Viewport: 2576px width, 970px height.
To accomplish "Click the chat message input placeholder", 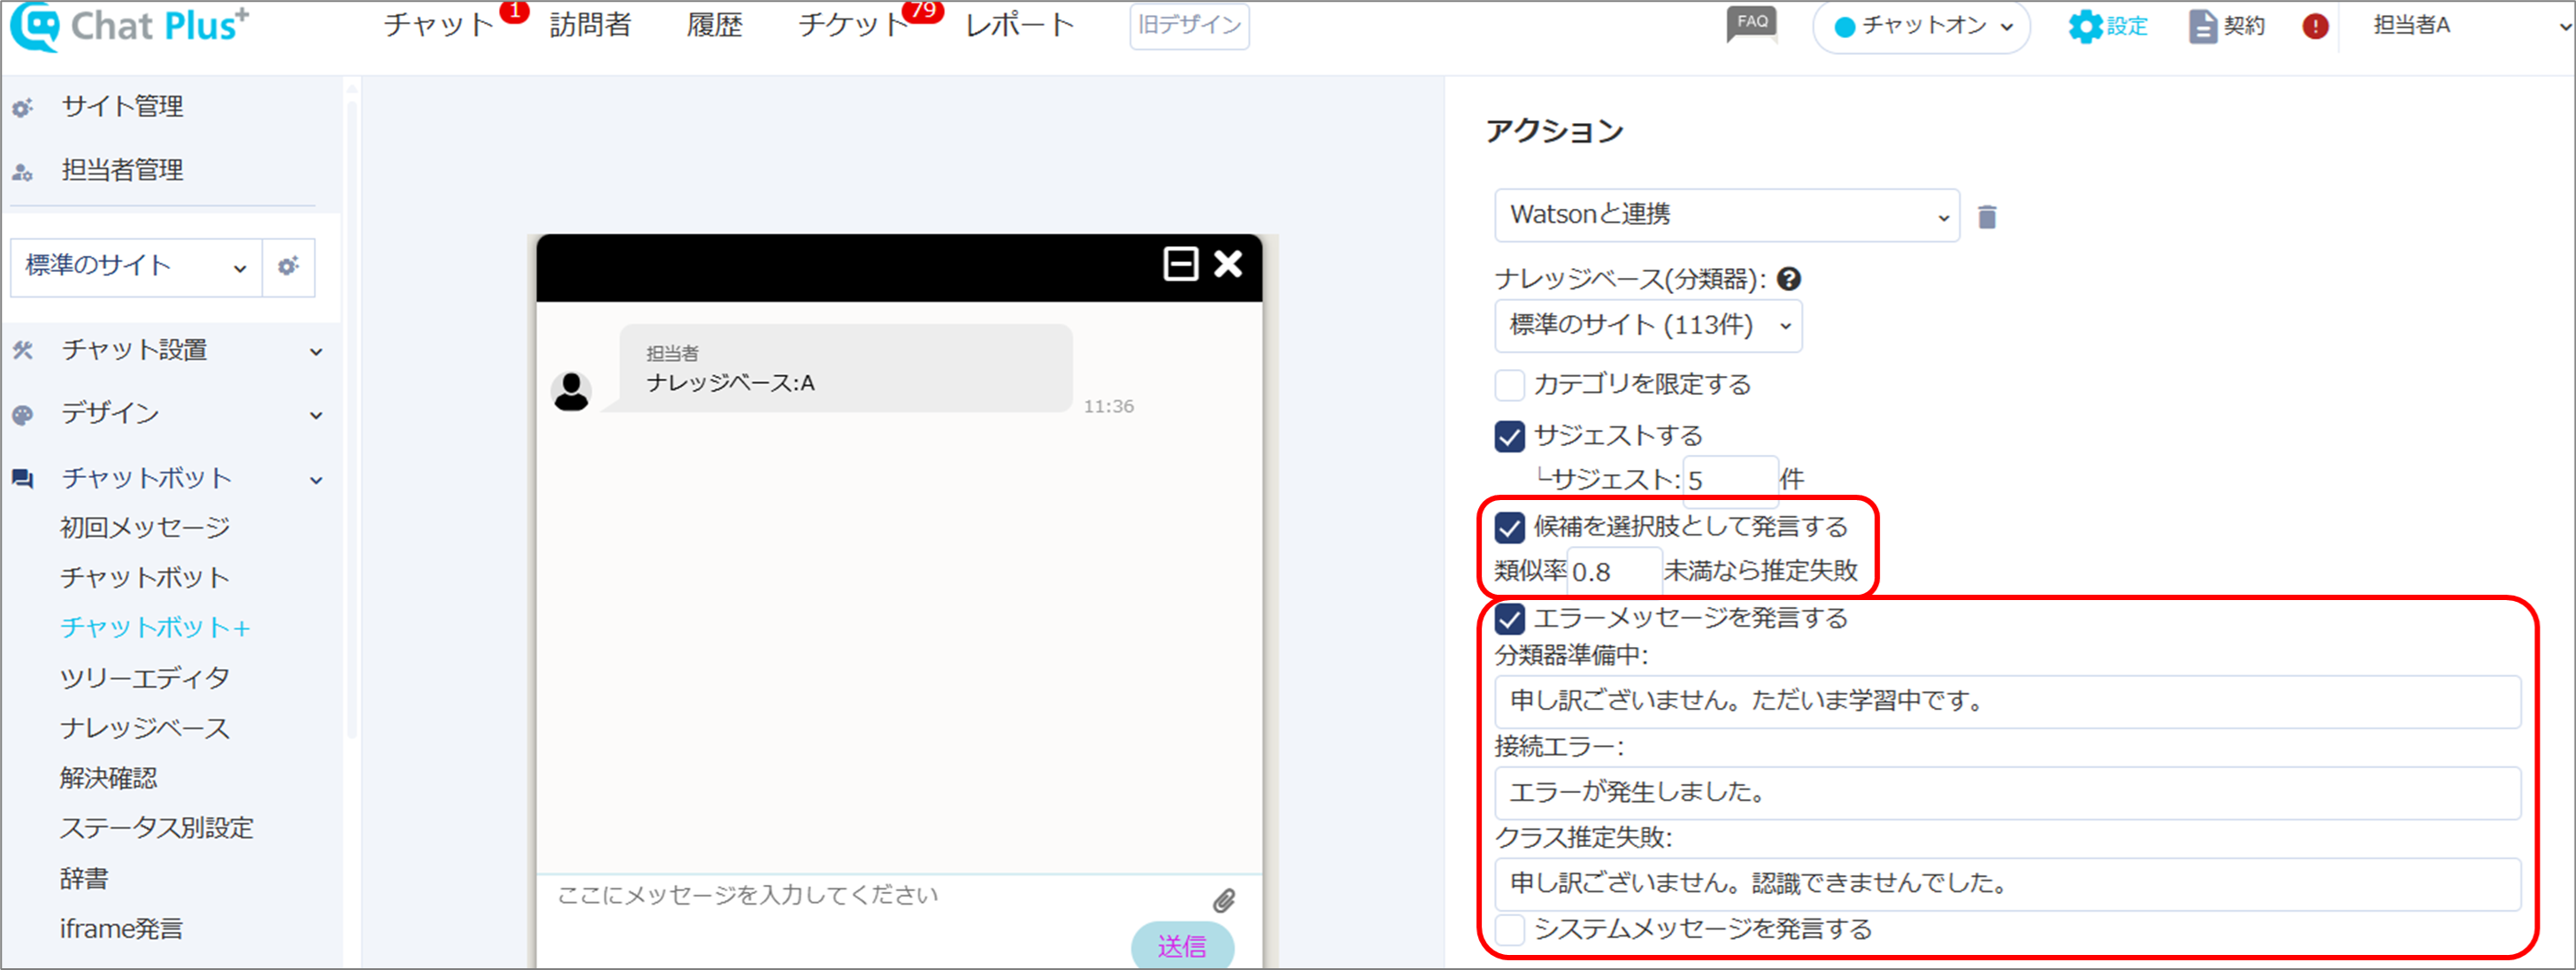I will coord(747,894).
